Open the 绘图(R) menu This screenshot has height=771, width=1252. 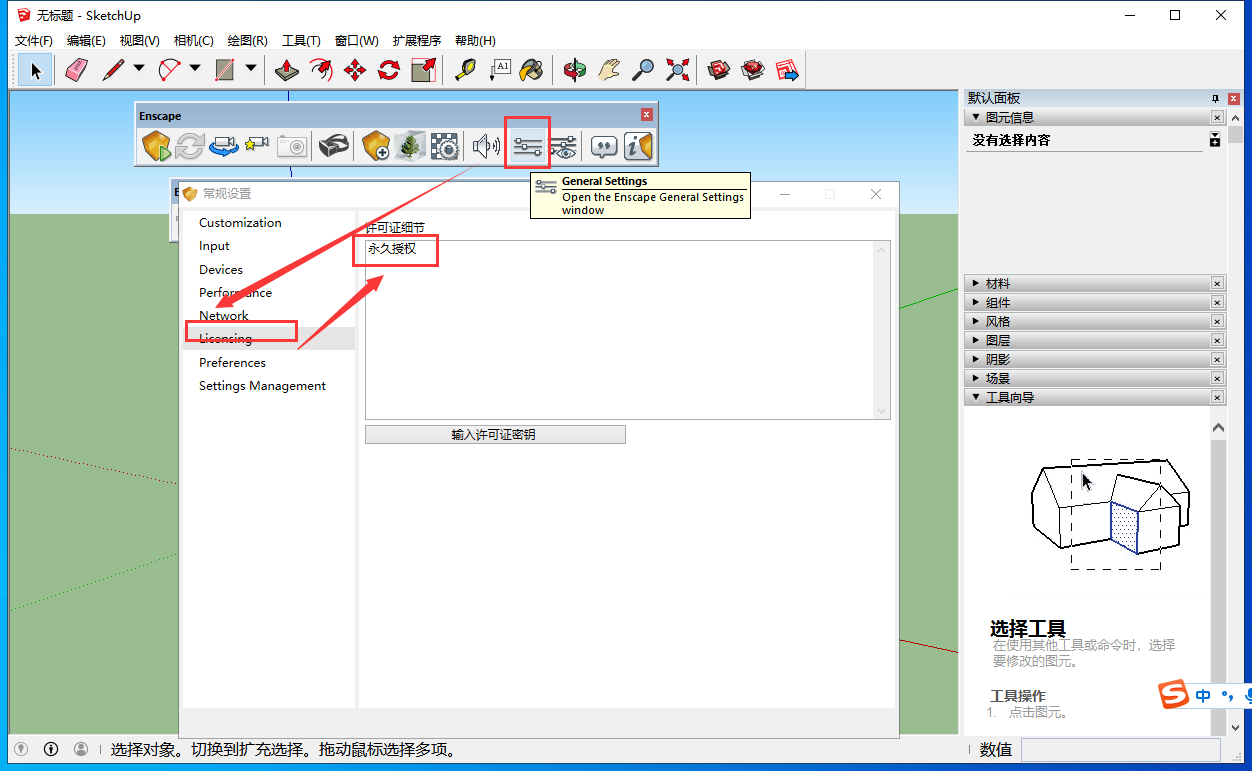point(248,41)
